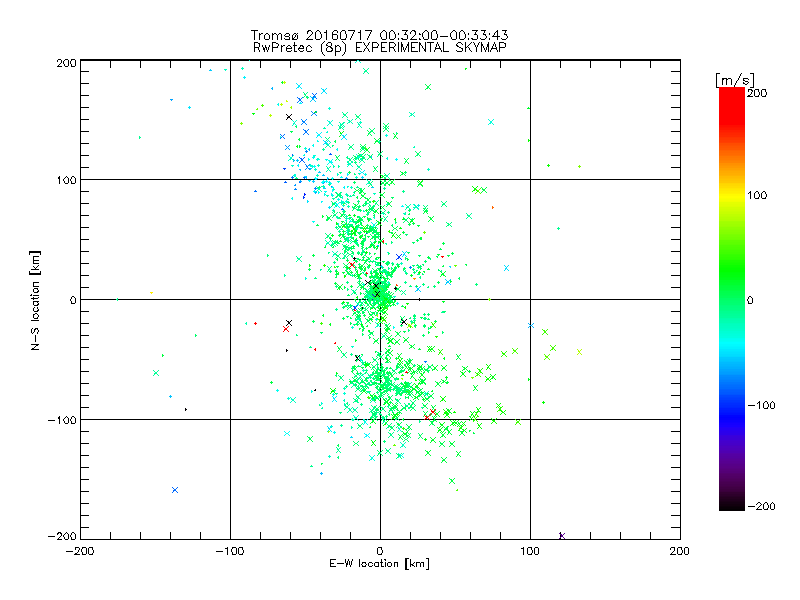Click the "E-W location [km]" axis label
The height and width of the screenshot is (600, 800).
point(379,563)
